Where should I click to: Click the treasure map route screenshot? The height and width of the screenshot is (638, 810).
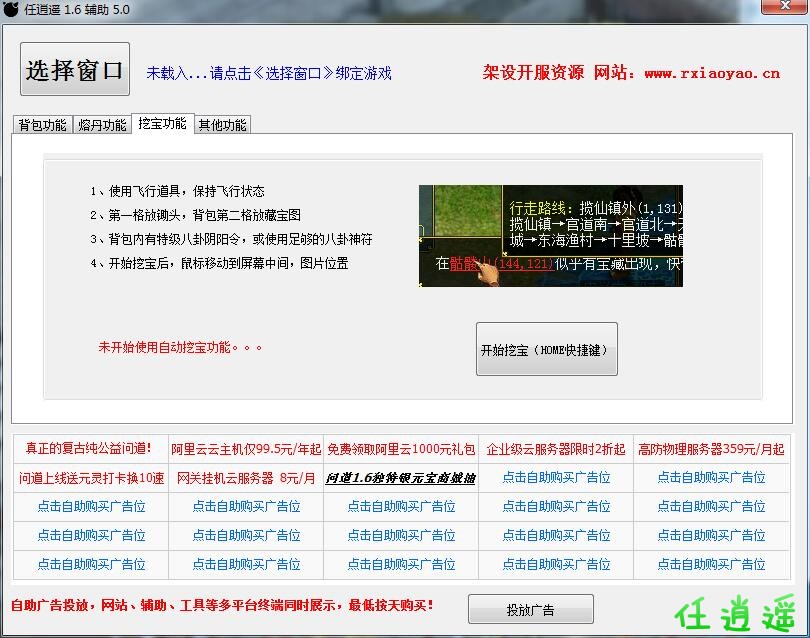pyautogui.click(x=550, y=235)
